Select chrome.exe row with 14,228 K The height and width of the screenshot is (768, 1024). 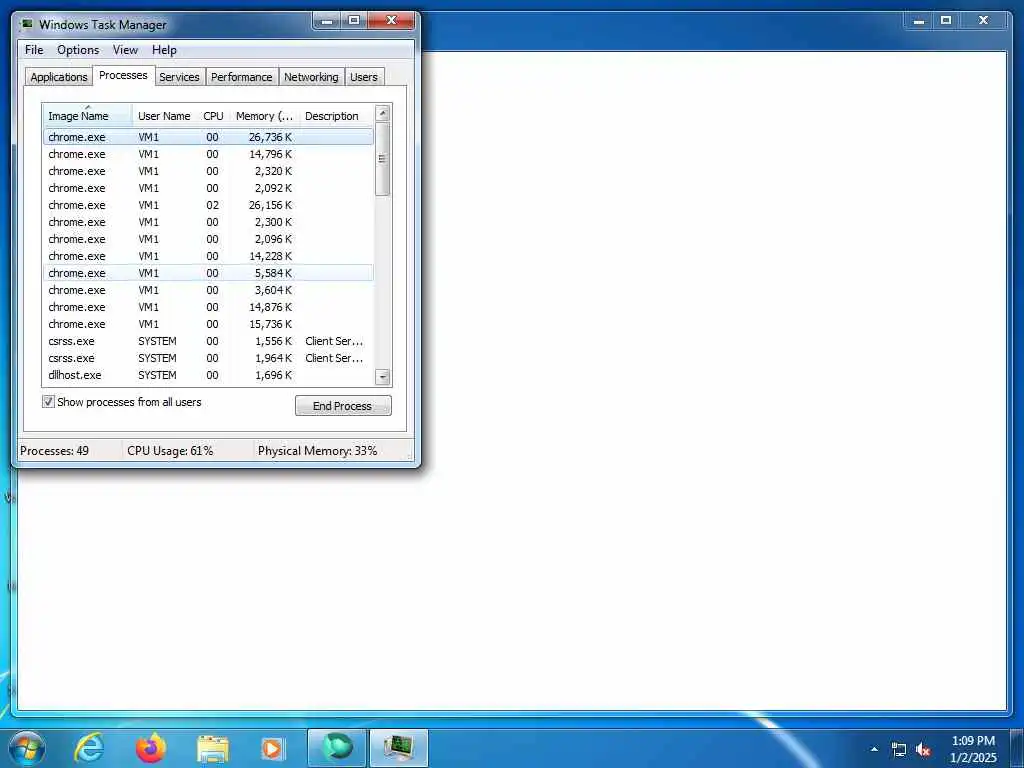[x=208, y=256]
